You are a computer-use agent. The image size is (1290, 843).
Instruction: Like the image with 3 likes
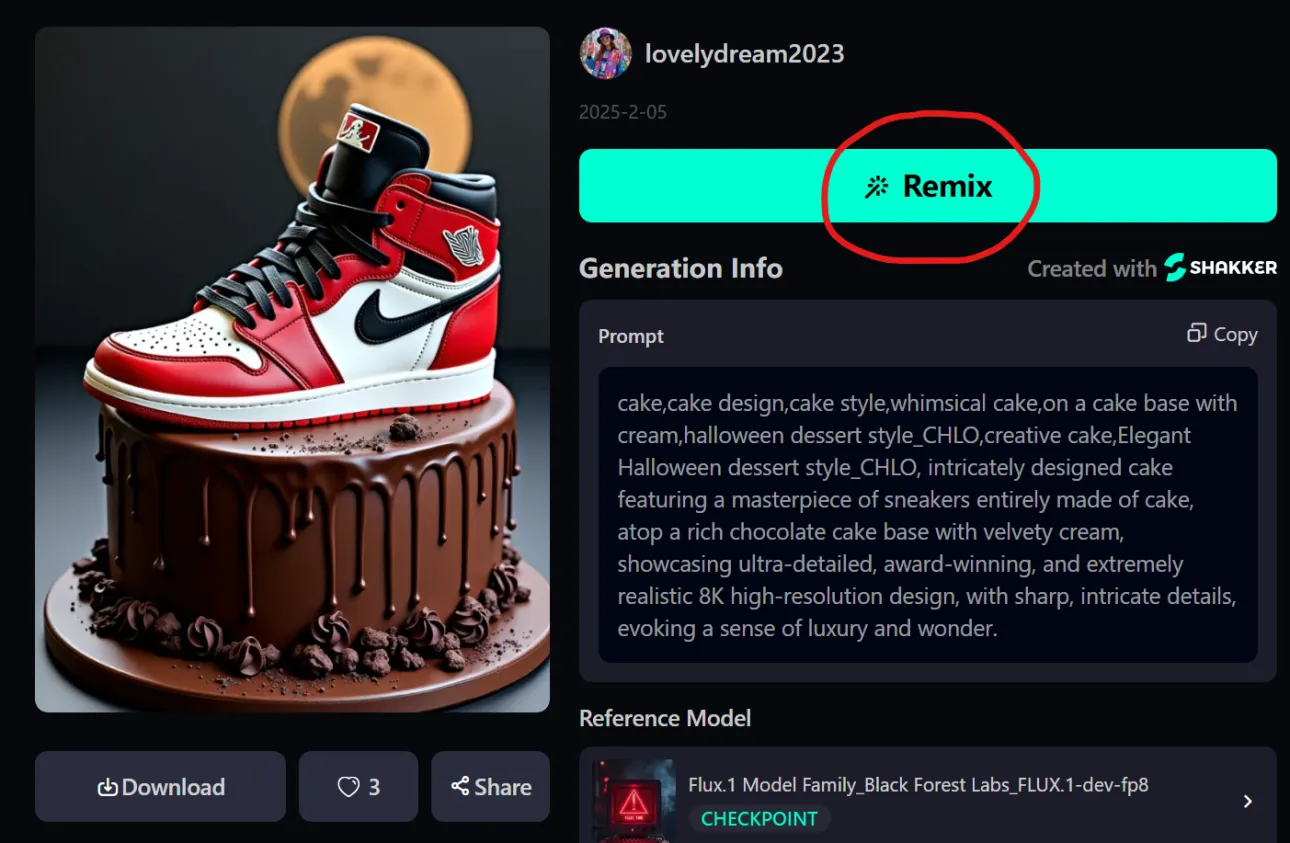point(358,787)
